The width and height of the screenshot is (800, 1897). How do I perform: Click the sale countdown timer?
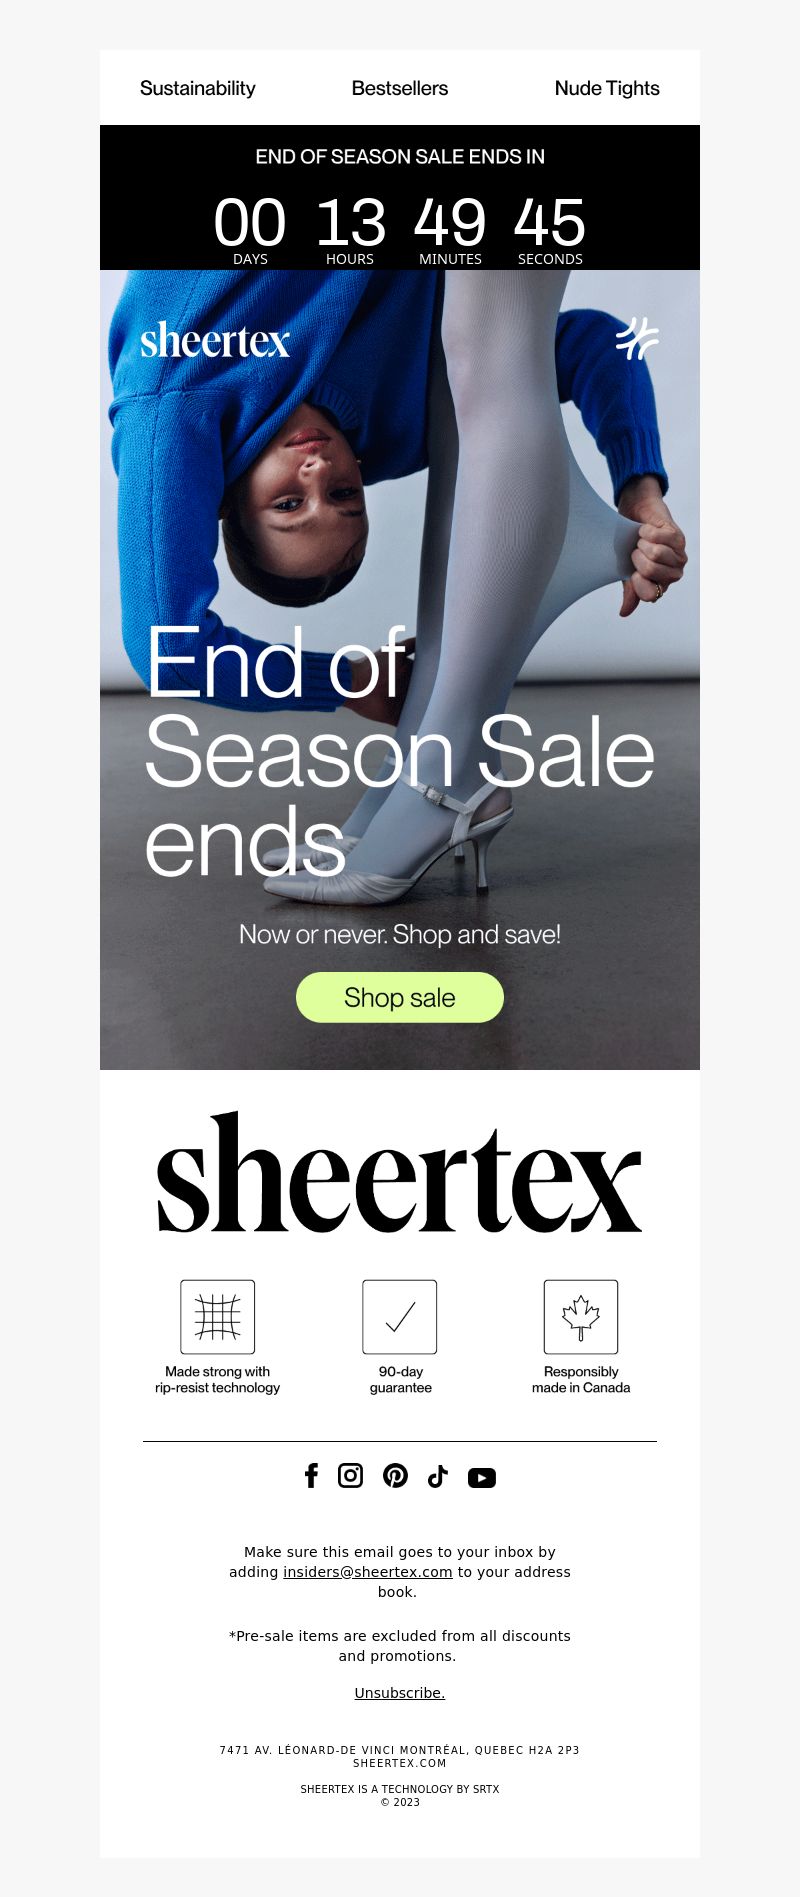pyautogui.click(x=400, y=230)
